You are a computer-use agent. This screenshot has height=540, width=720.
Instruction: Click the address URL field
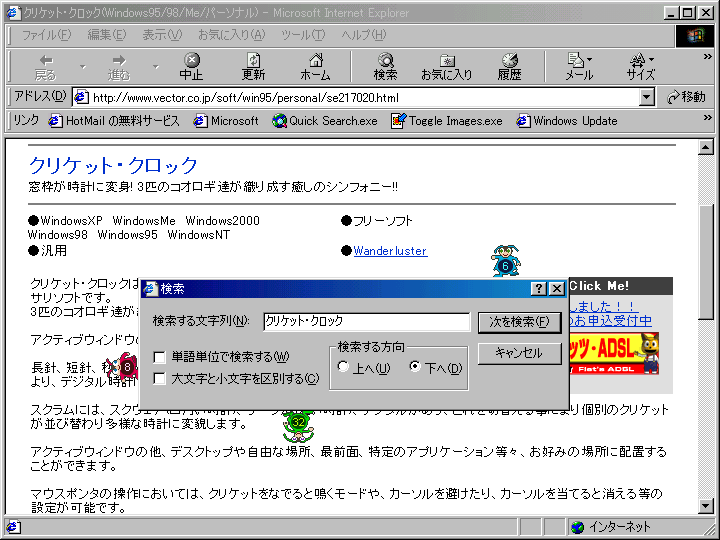[x=363, y=97]
